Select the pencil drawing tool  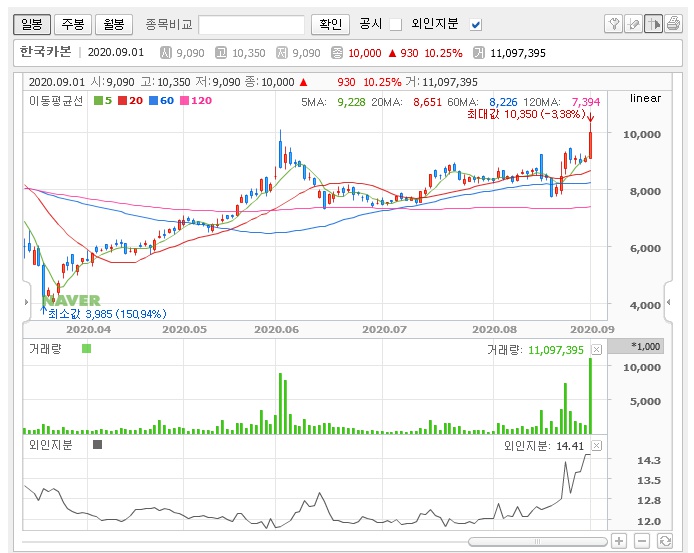coord(633,24)
